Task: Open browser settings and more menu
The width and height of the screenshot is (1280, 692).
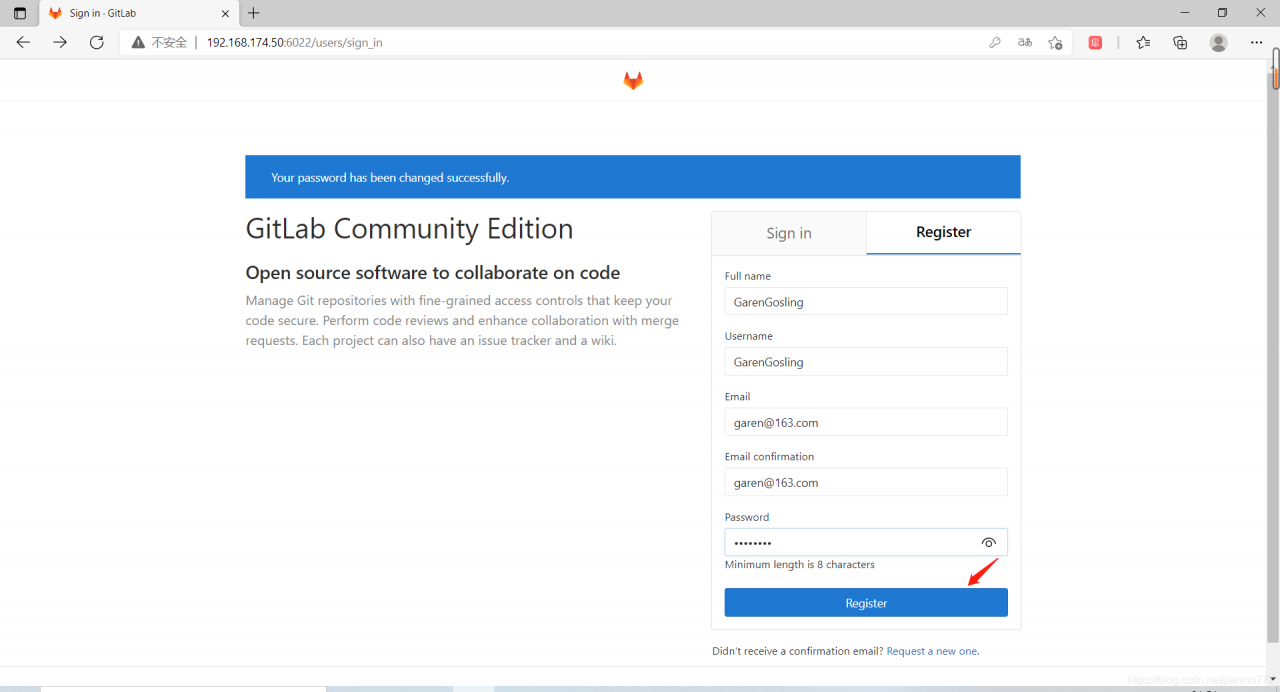Action: pyautogui.click(x=1257, y=42)
